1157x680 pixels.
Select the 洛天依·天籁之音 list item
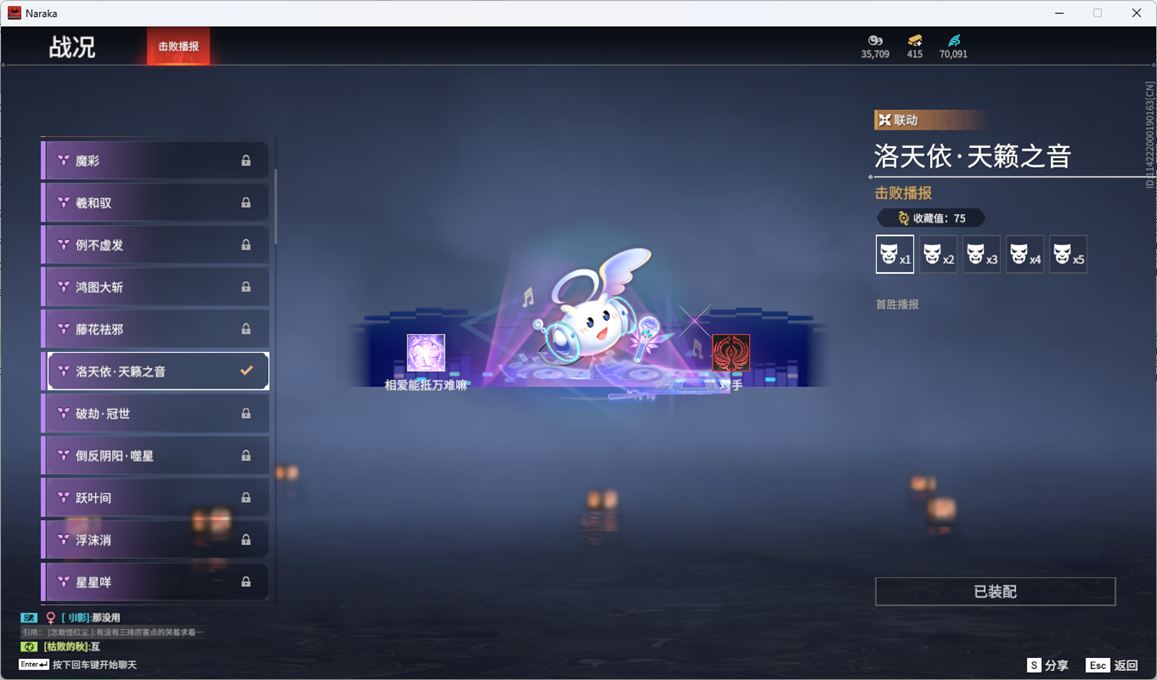155,371
